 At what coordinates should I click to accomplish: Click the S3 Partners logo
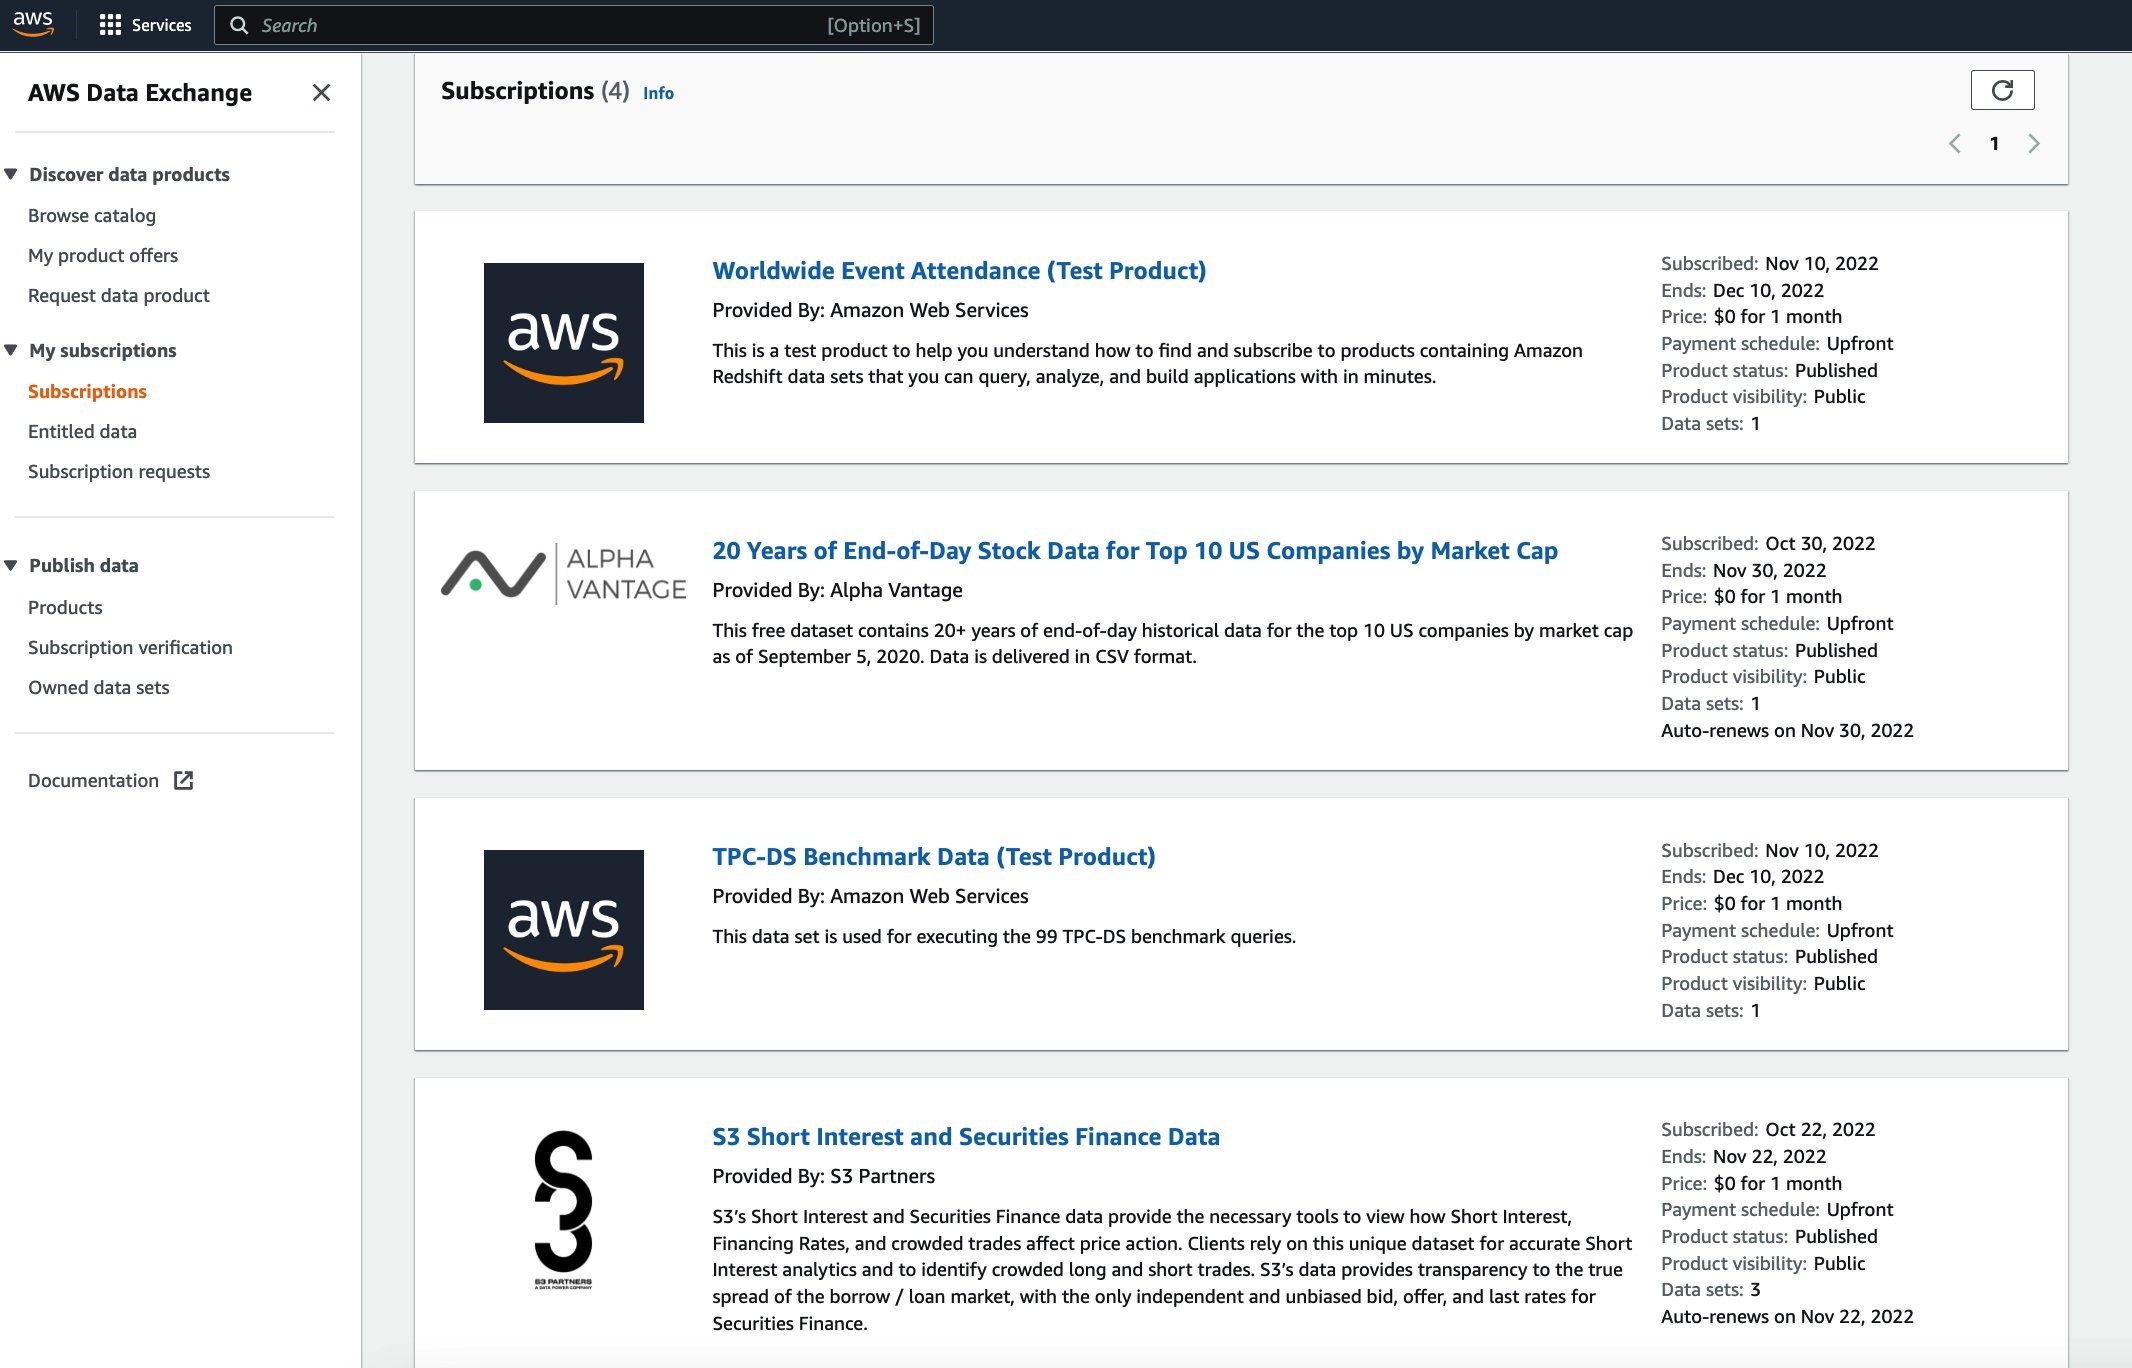[x=564, y=1210]
